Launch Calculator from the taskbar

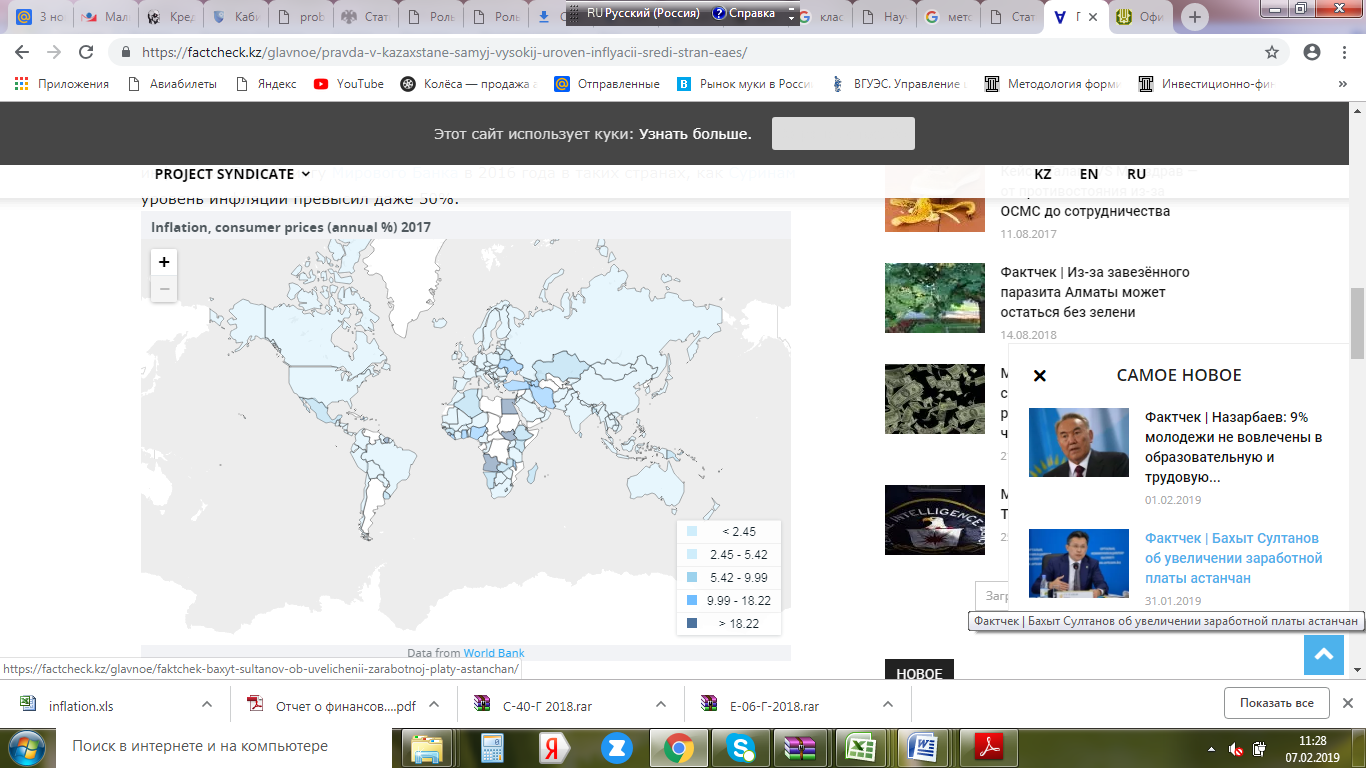pos(491,747)
